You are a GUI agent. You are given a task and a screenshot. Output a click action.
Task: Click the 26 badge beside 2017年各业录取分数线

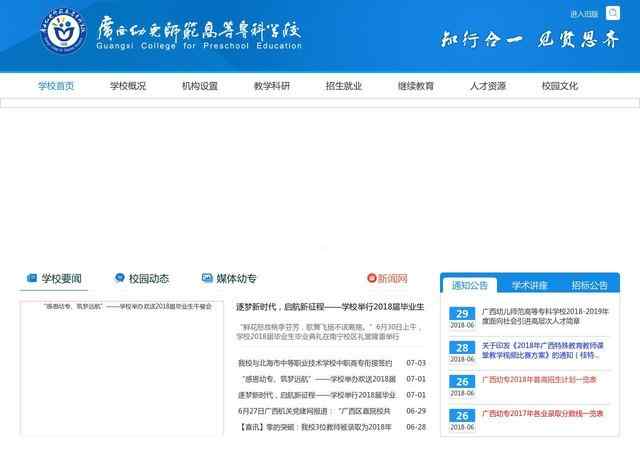click(x=462, y=420)
